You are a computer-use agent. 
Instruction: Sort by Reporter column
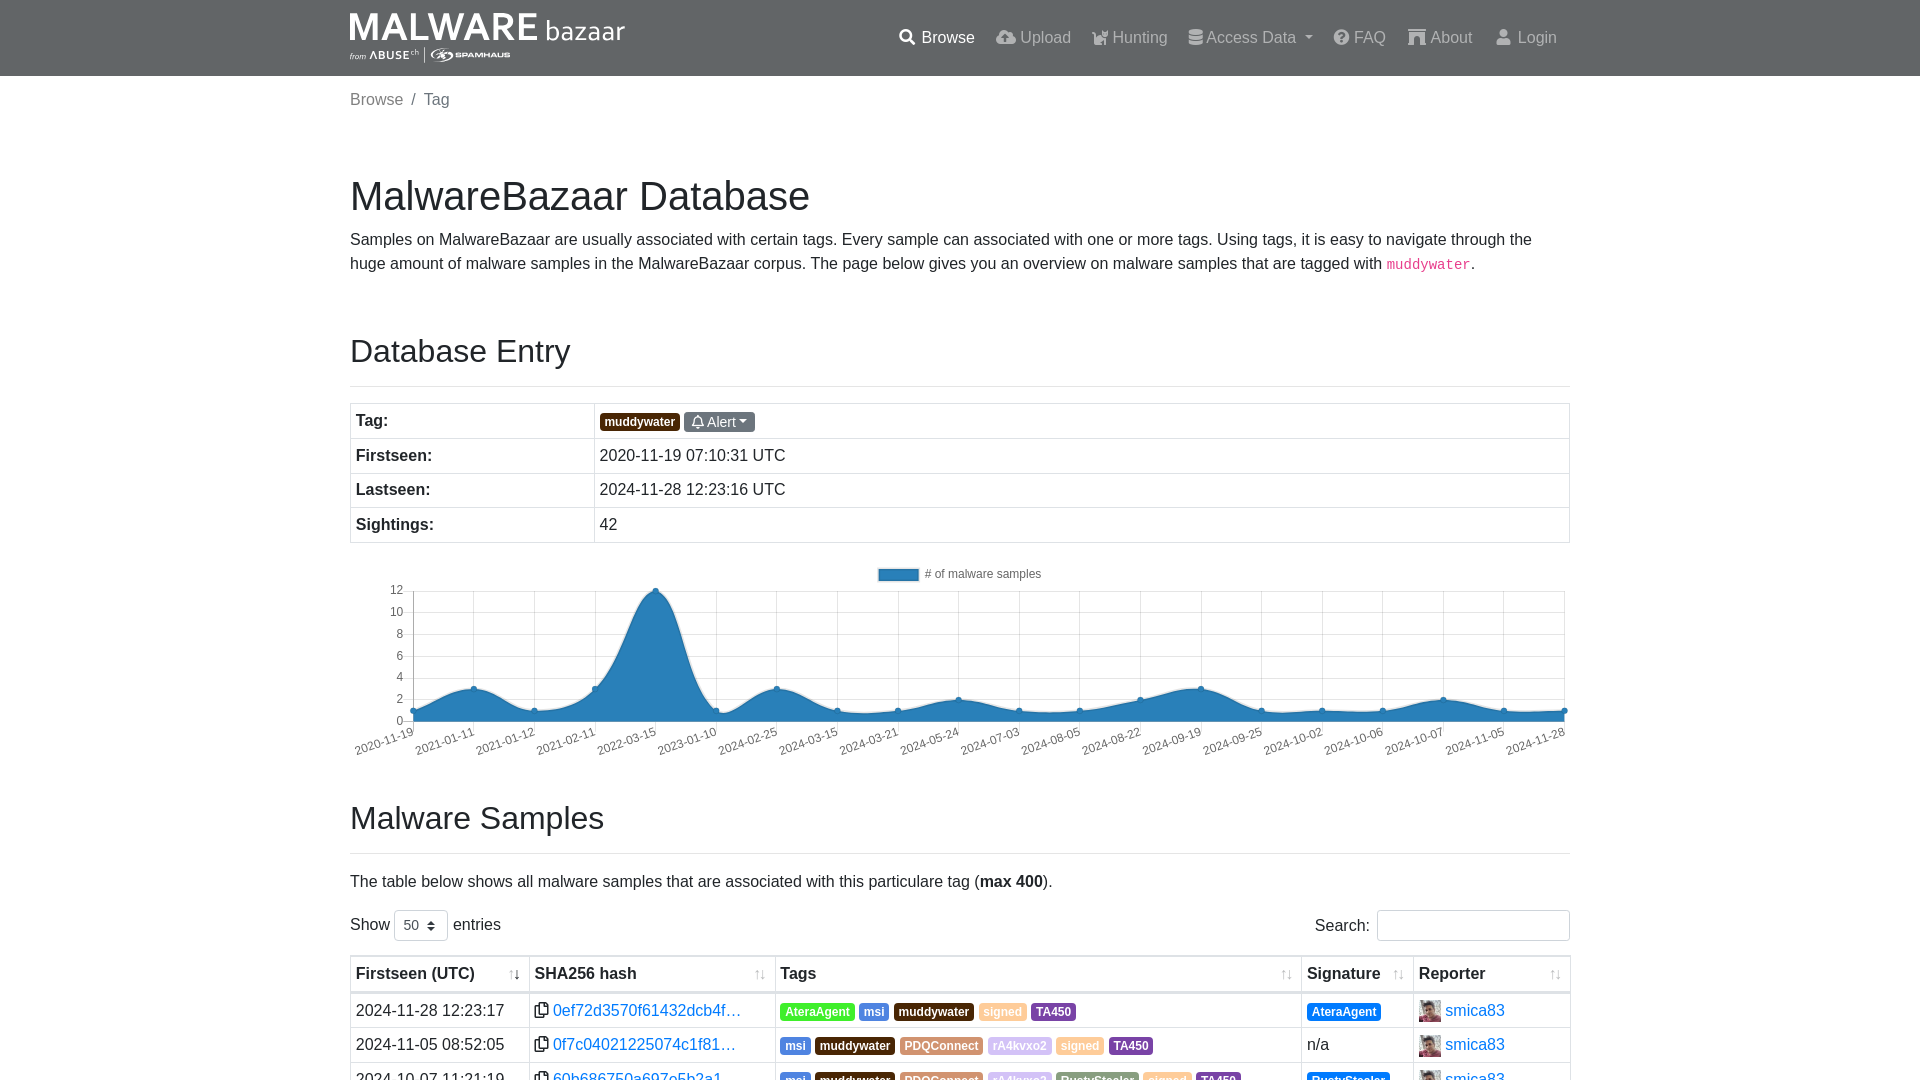click(1491, 974)
